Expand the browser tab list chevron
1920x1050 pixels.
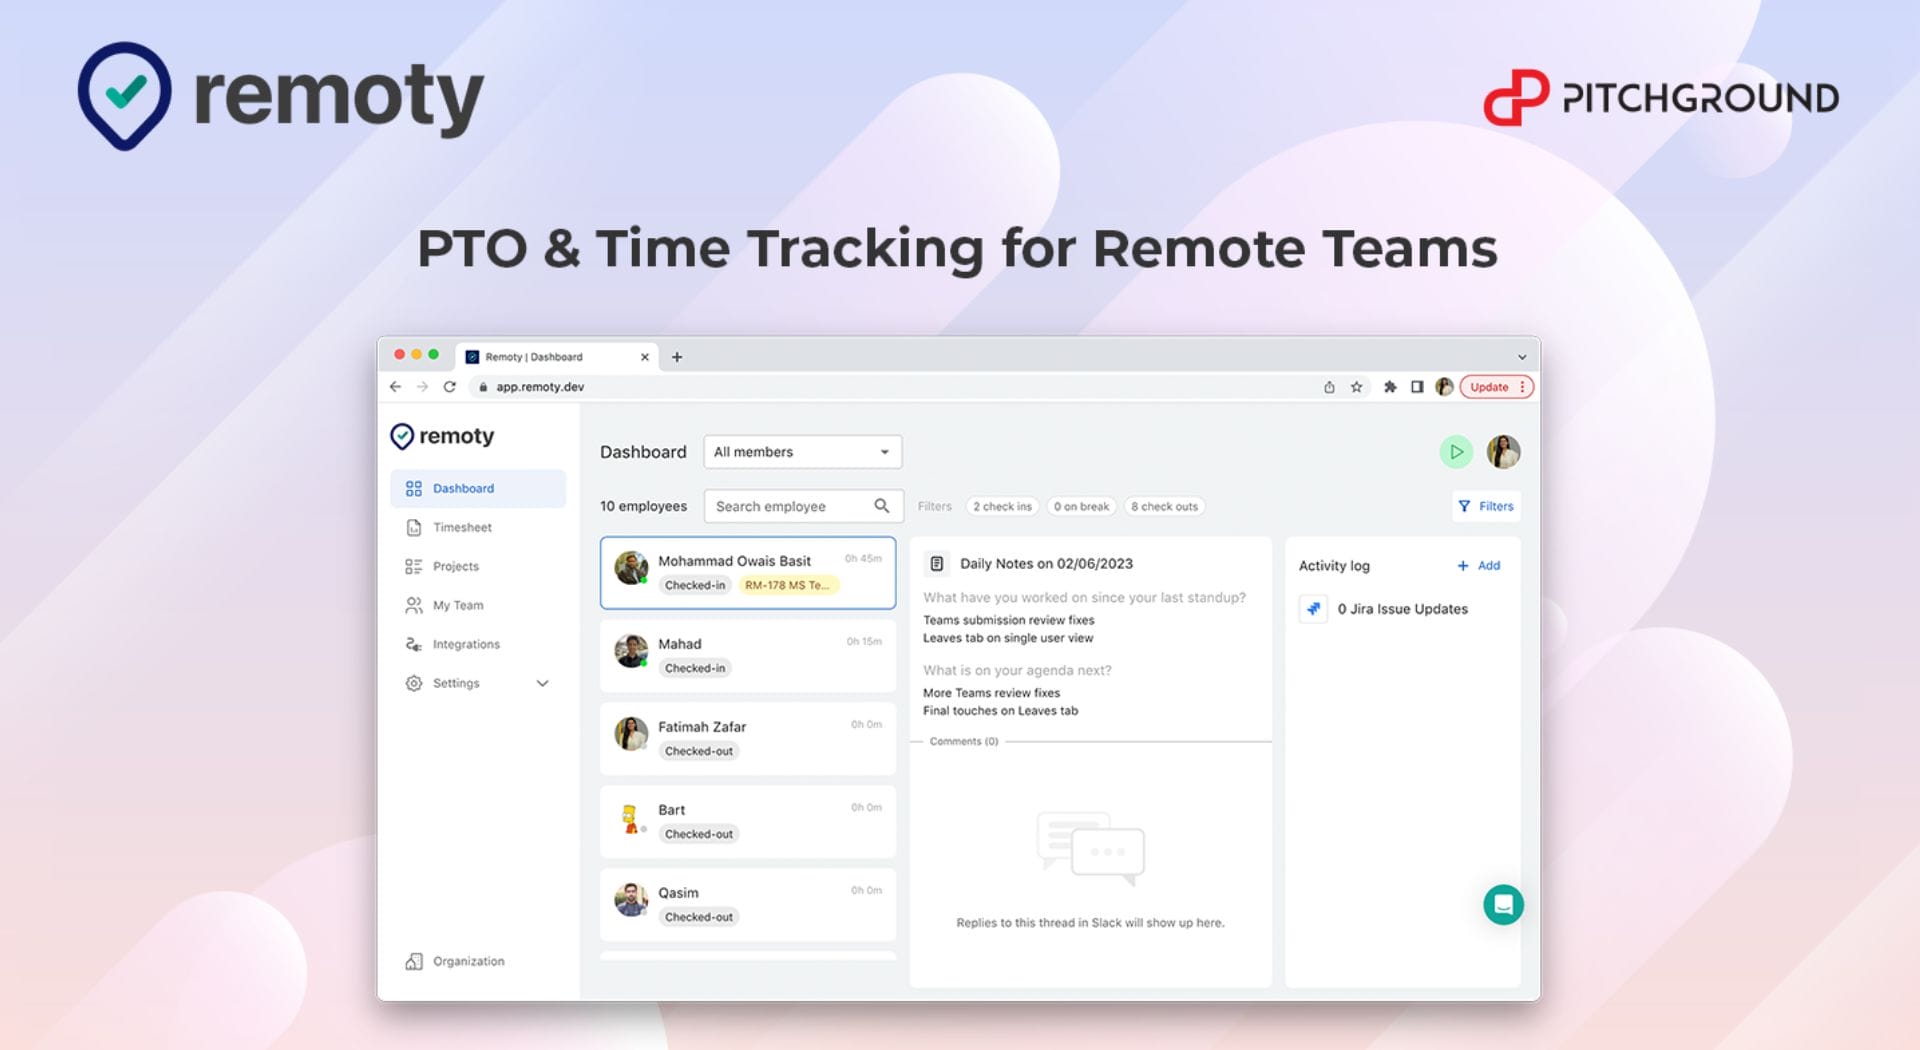click(1521, 357)
